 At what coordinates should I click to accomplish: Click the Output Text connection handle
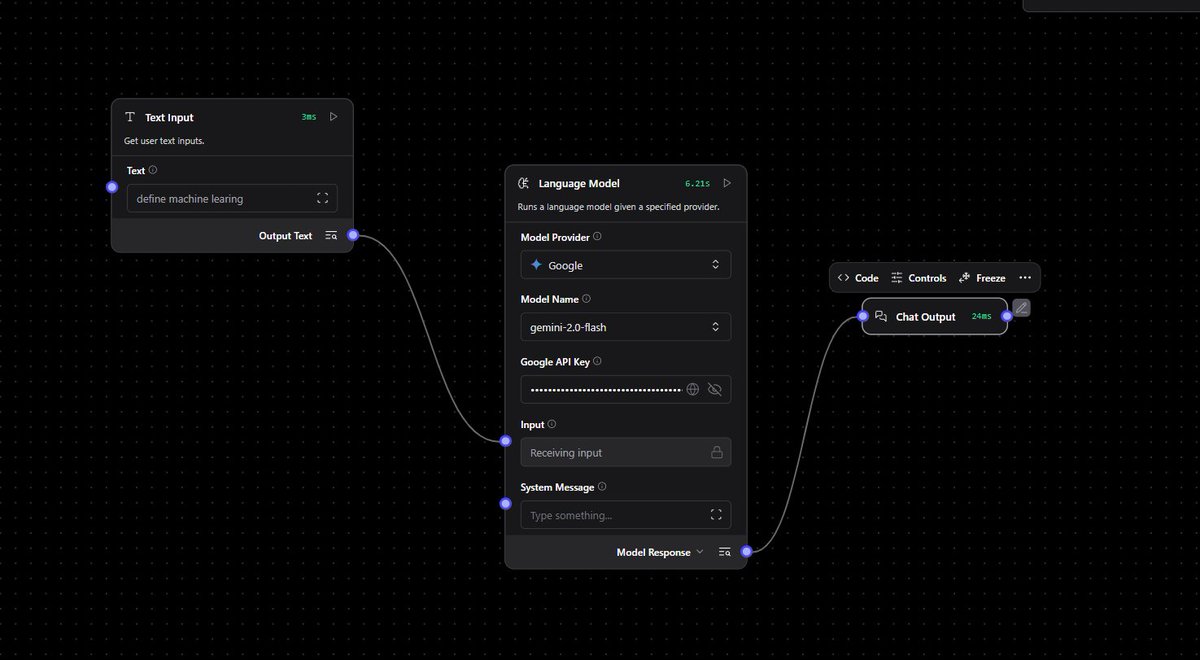[353, 235]
